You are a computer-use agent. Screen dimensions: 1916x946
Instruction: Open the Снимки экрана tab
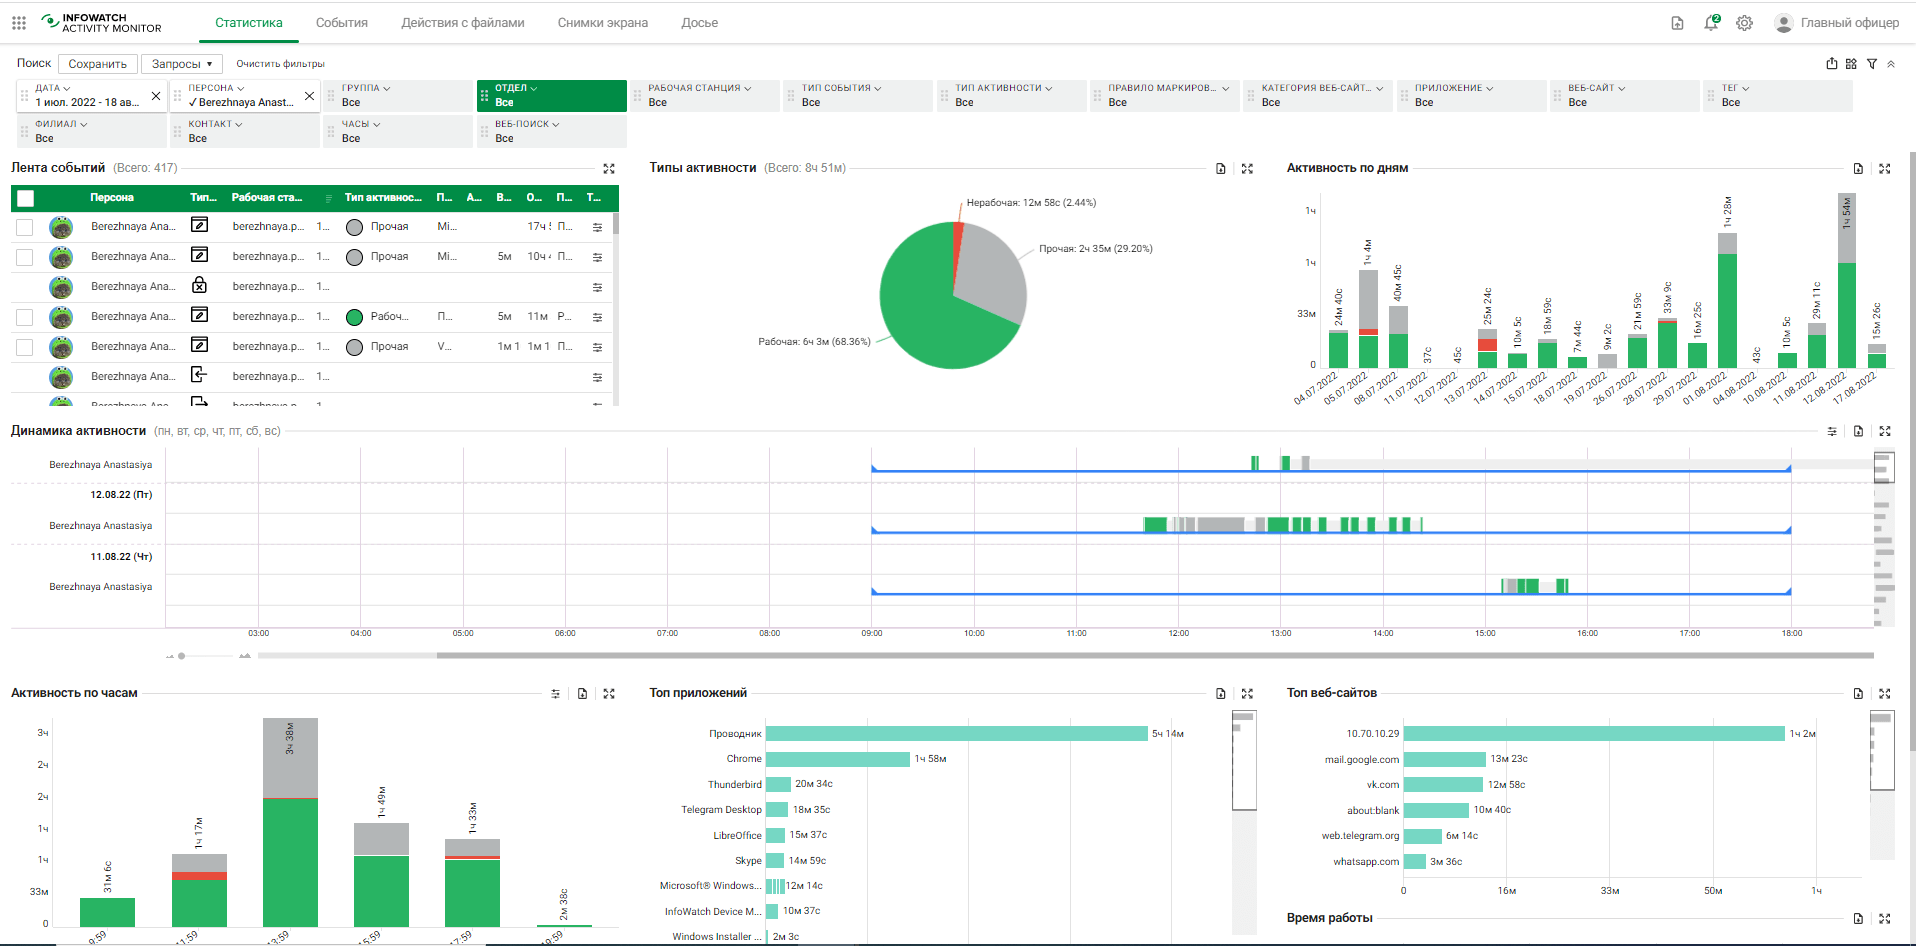pyautogui.click(x=602, y=23)
